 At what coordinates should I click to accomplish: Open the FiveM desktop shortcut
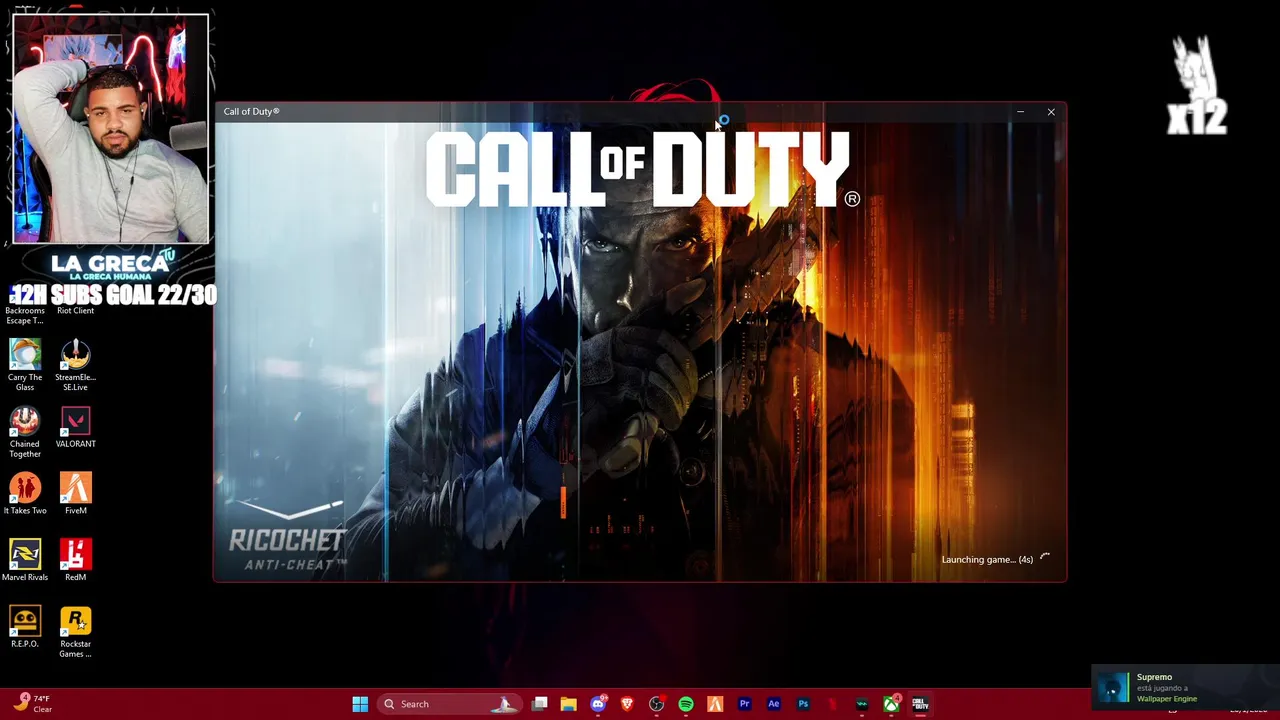(76, 494)
